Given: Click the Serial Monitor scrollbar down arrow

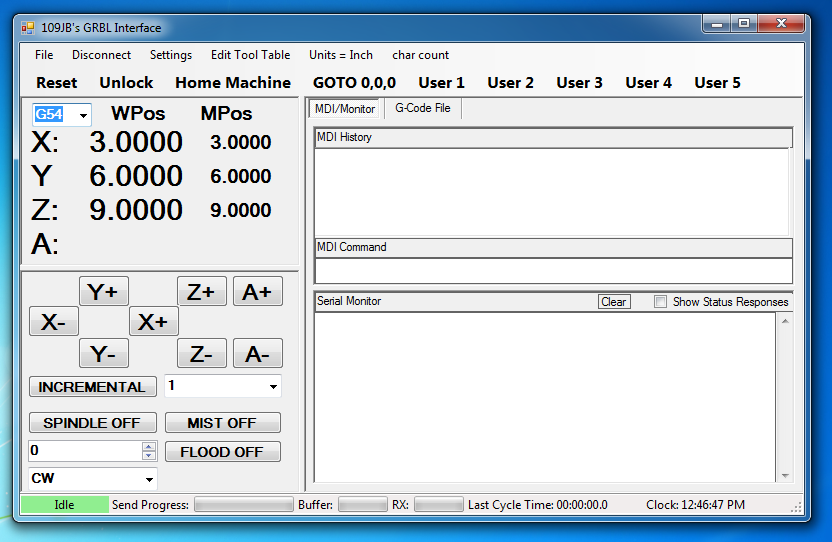Looking at the screenshot, I should pos(785,476).
